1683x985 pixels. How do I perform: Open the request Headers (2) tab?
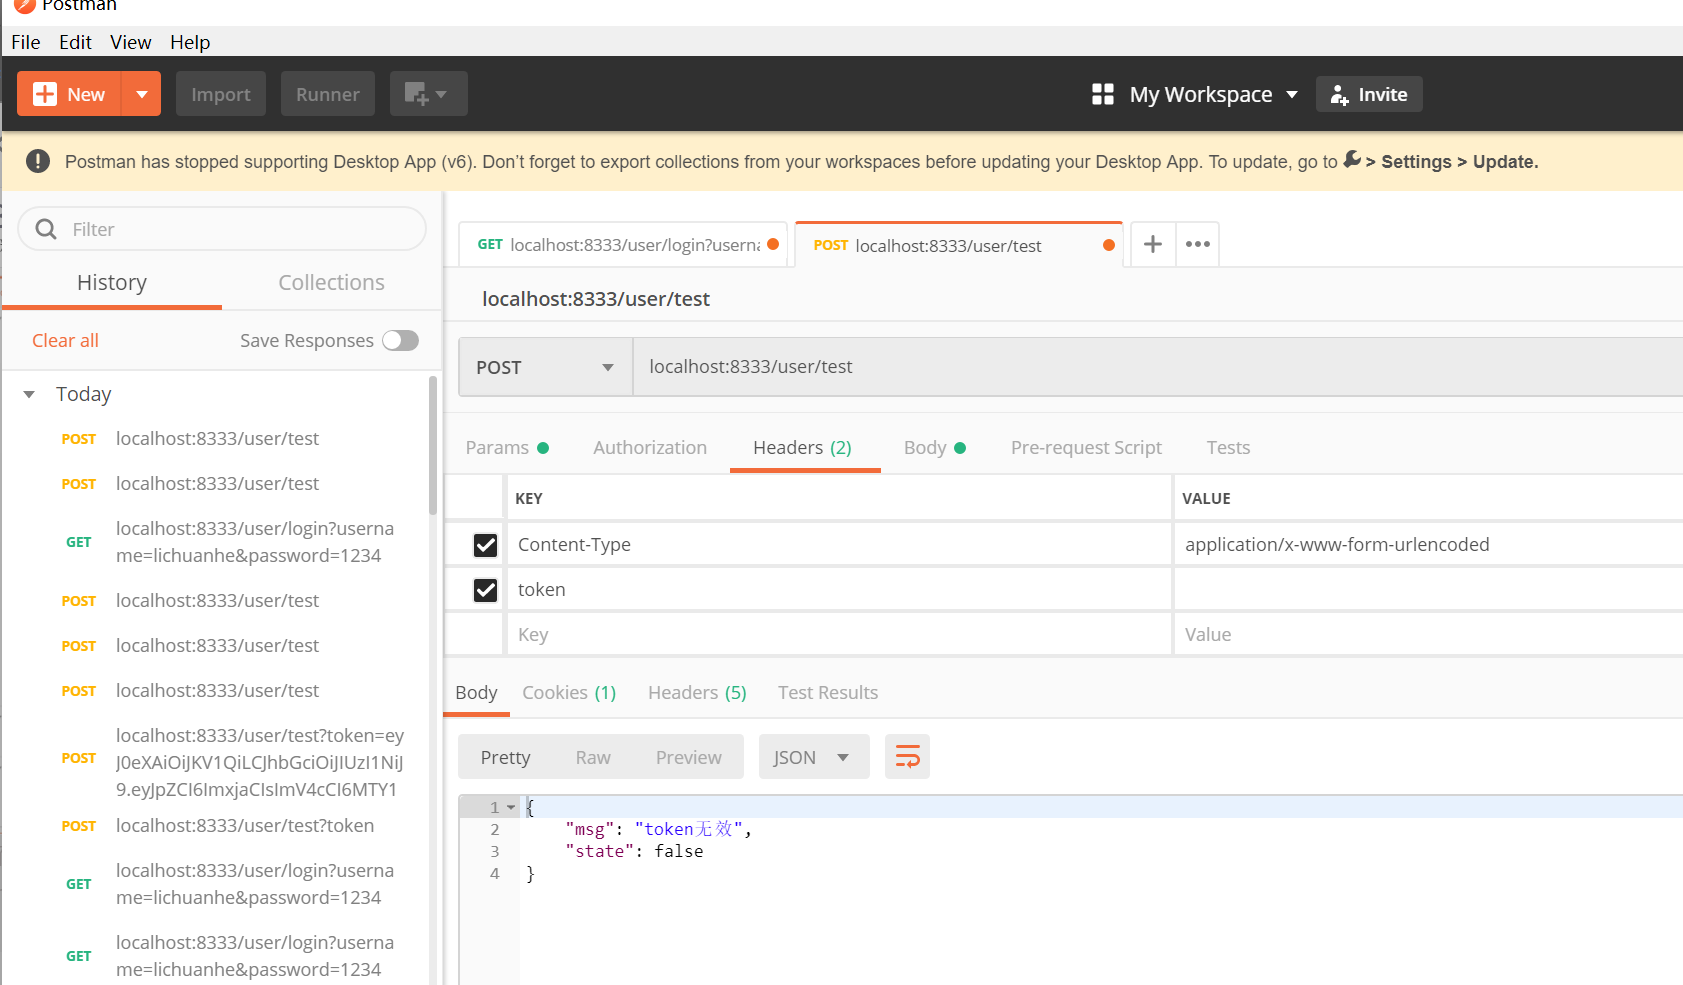803,448
